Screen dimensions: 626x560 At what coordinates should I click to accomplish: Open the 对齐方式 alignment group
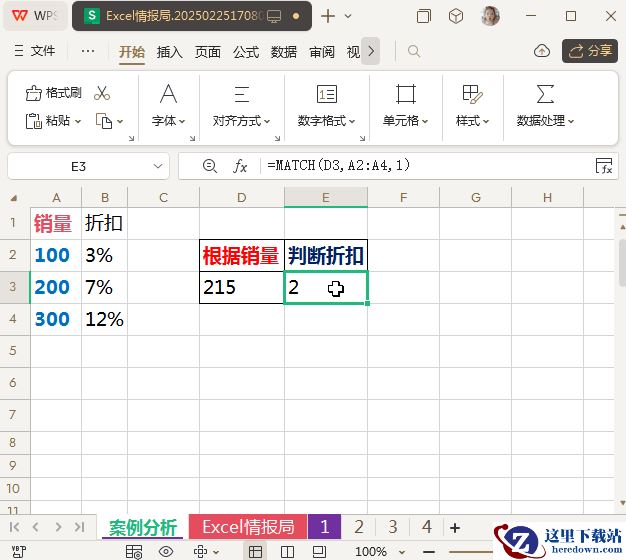241,105
